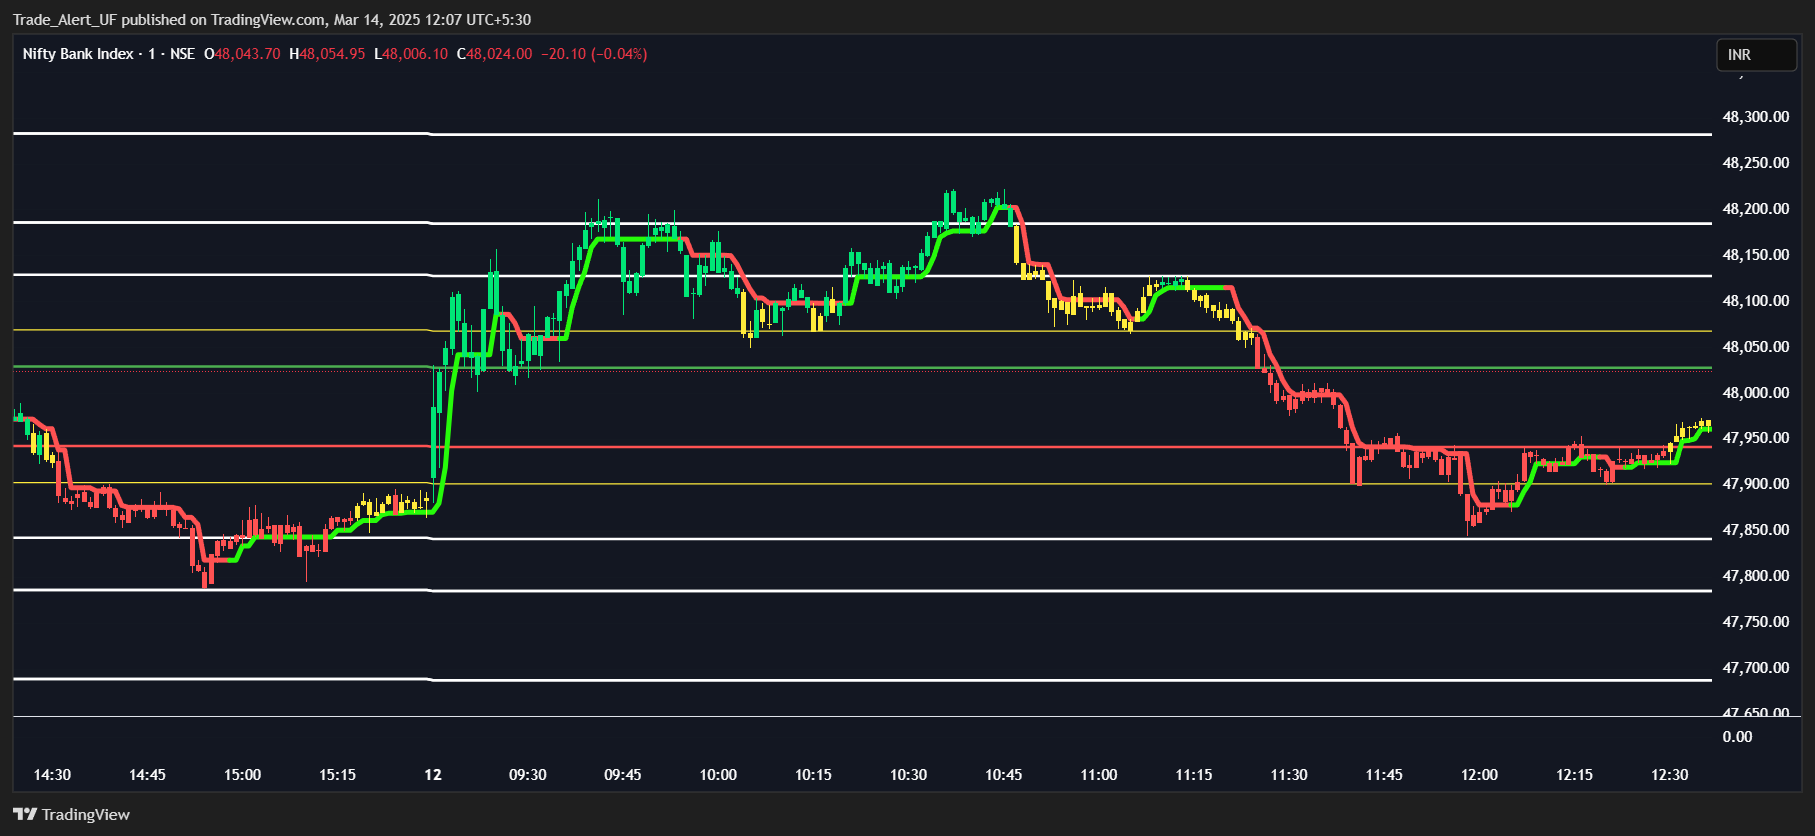Click the 11:15 time axis label
This screenshot has width=1815, height=836.
(x=1194, y=775)
